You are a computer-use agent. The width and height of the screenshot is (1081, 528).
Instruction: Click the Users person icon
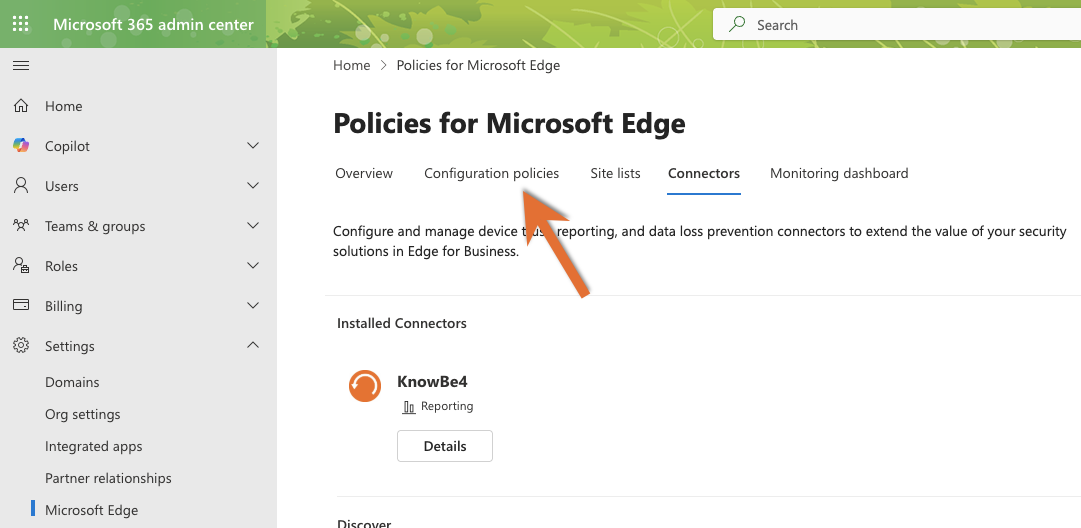[21, 186]
